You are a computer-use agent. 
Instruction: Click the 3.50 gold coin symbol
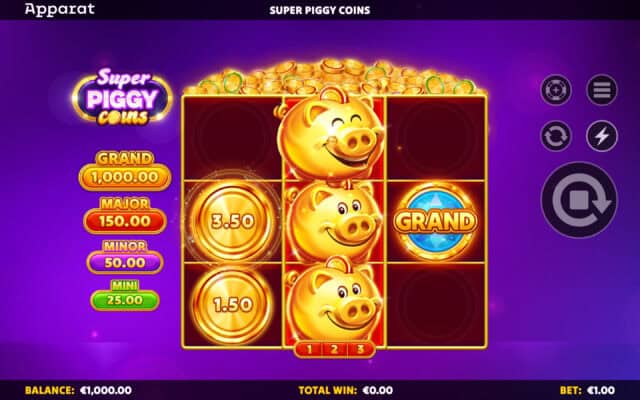(232, 221)
